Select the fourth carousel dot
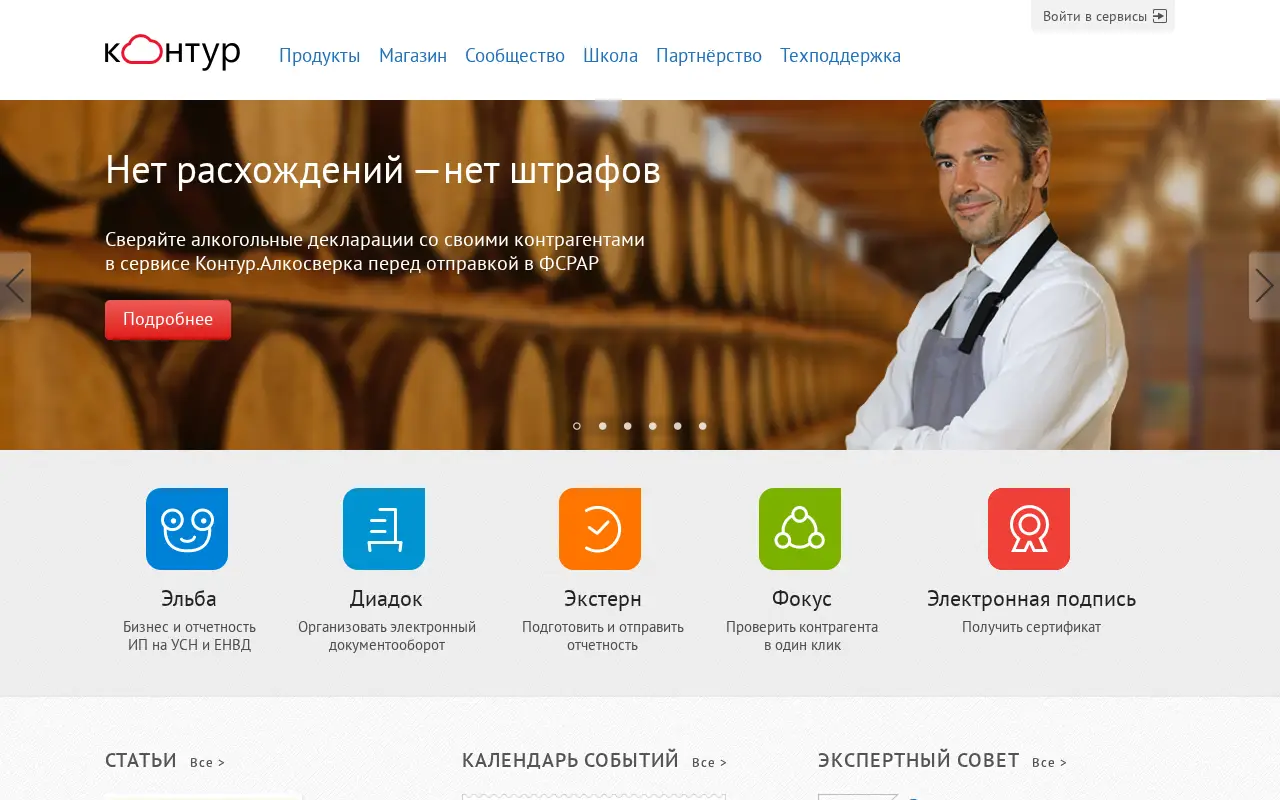The height and width of the screenshot is (800, 1280). pos(652,426)
